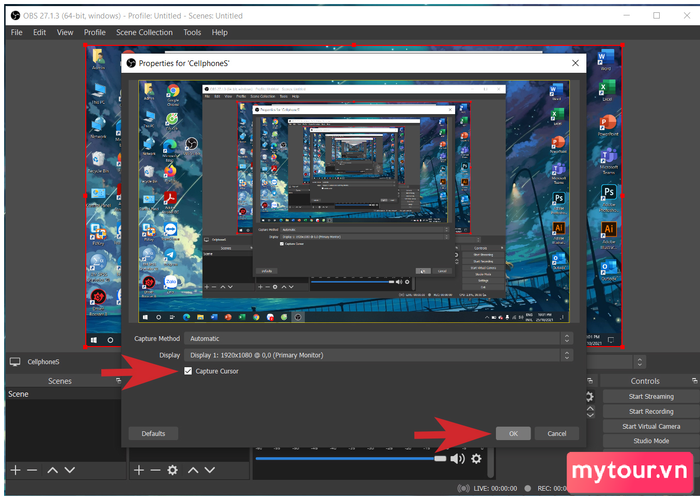Open the Profile menu
This screenshot has height=502, width=700.
[95, 32]
